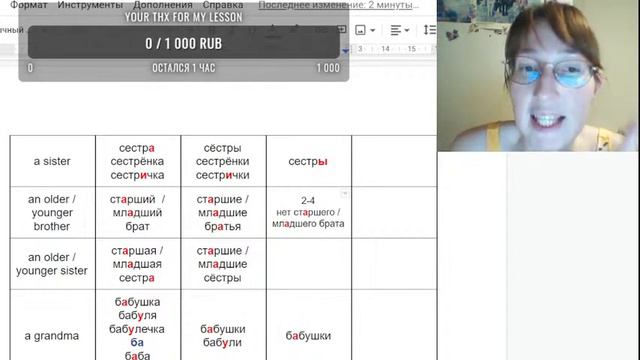Screen dimensions: 640x360
Task: Click the cell containing only 'сестры'
Action: coord(309,161)
